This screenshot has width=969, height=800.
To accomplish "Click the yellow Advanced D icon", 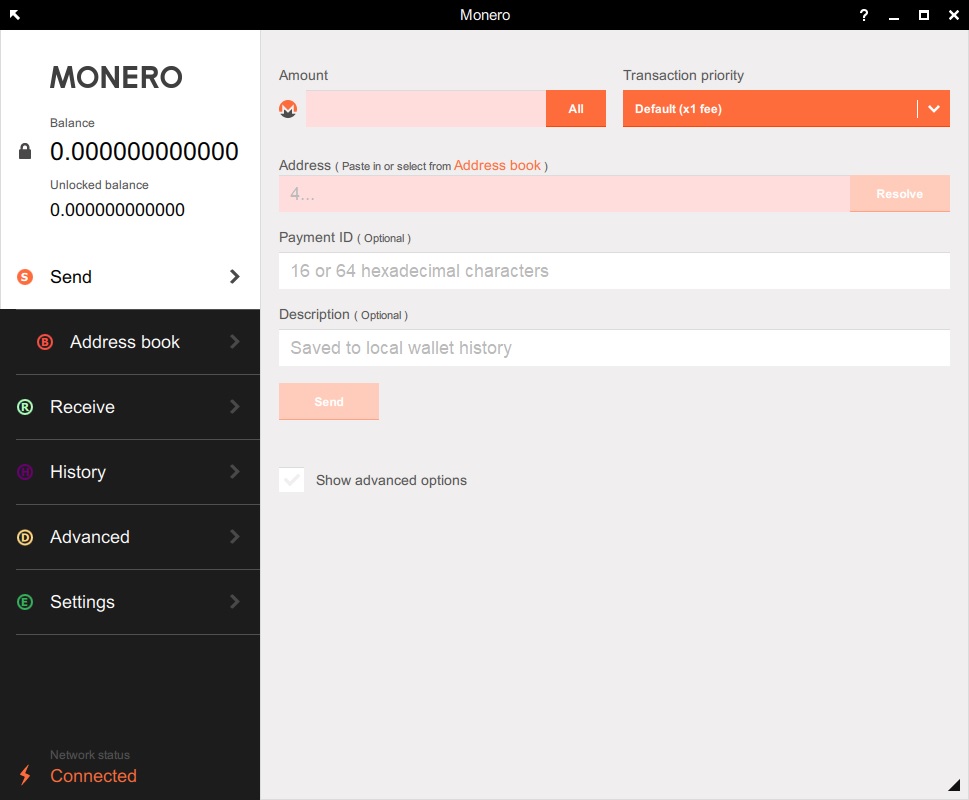I will [25, 537].
